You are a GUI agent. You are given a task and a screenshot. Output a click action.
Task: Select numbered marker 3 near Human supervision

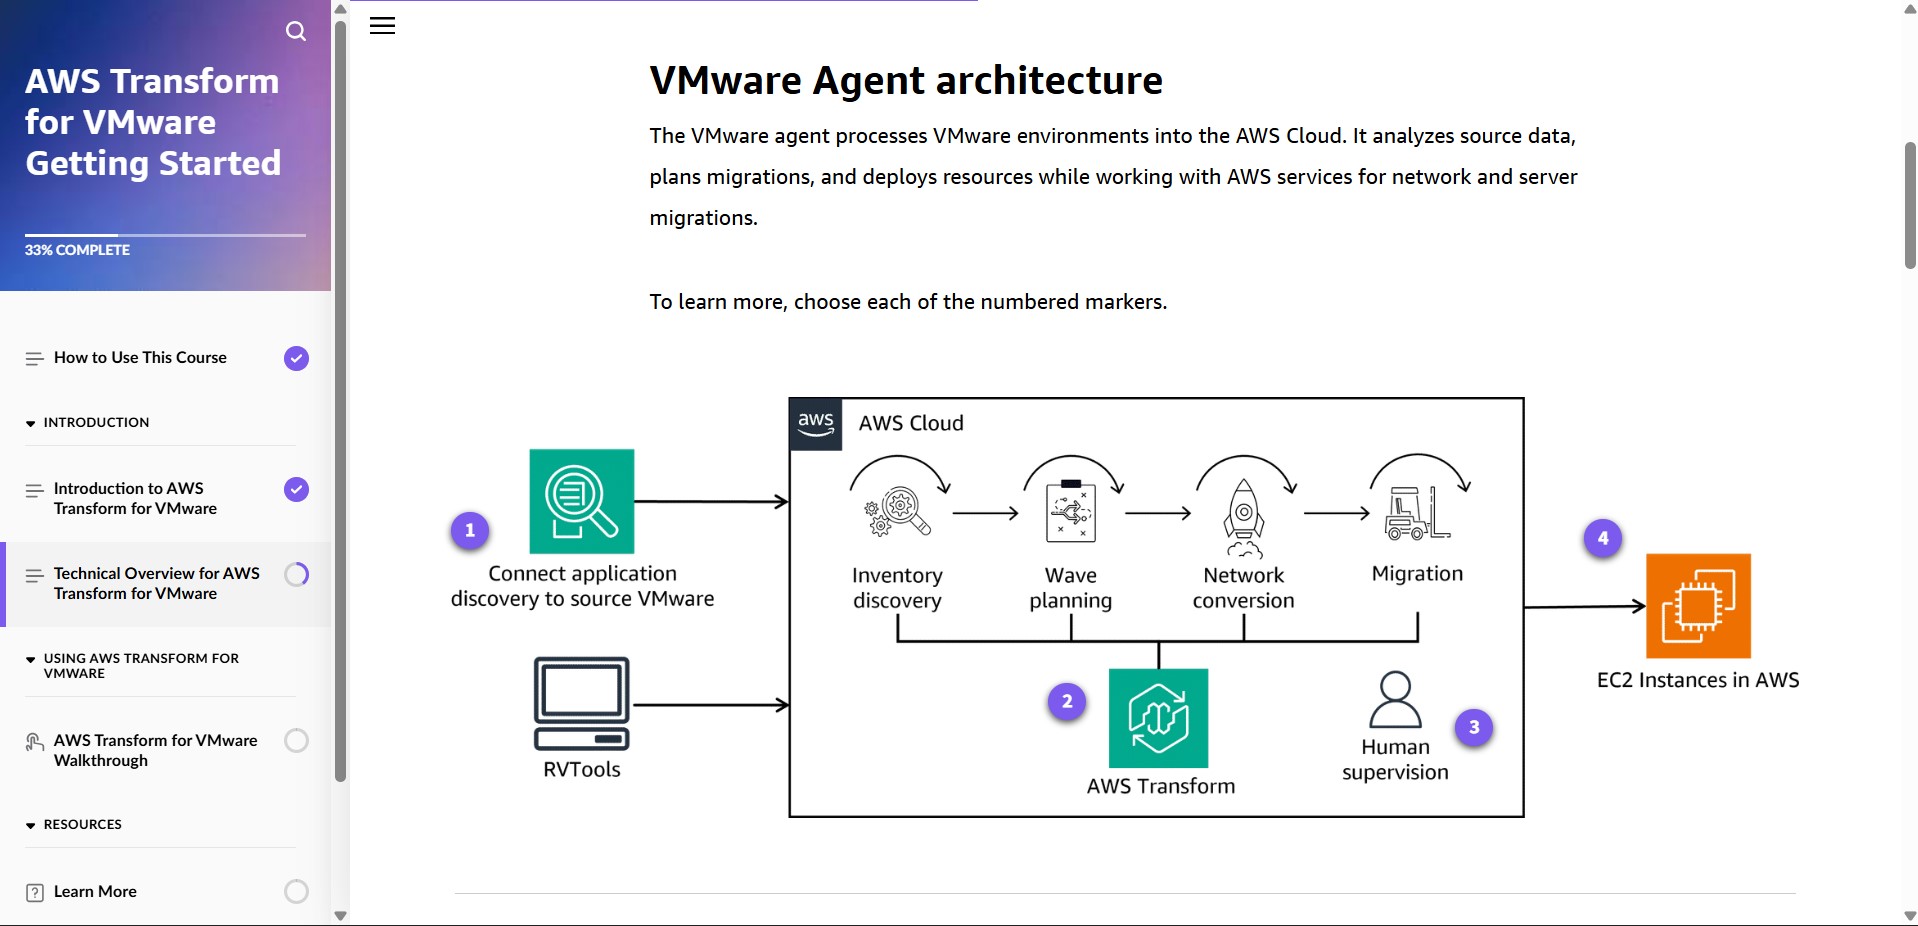pyautogui.click(x=1474, y=728)
